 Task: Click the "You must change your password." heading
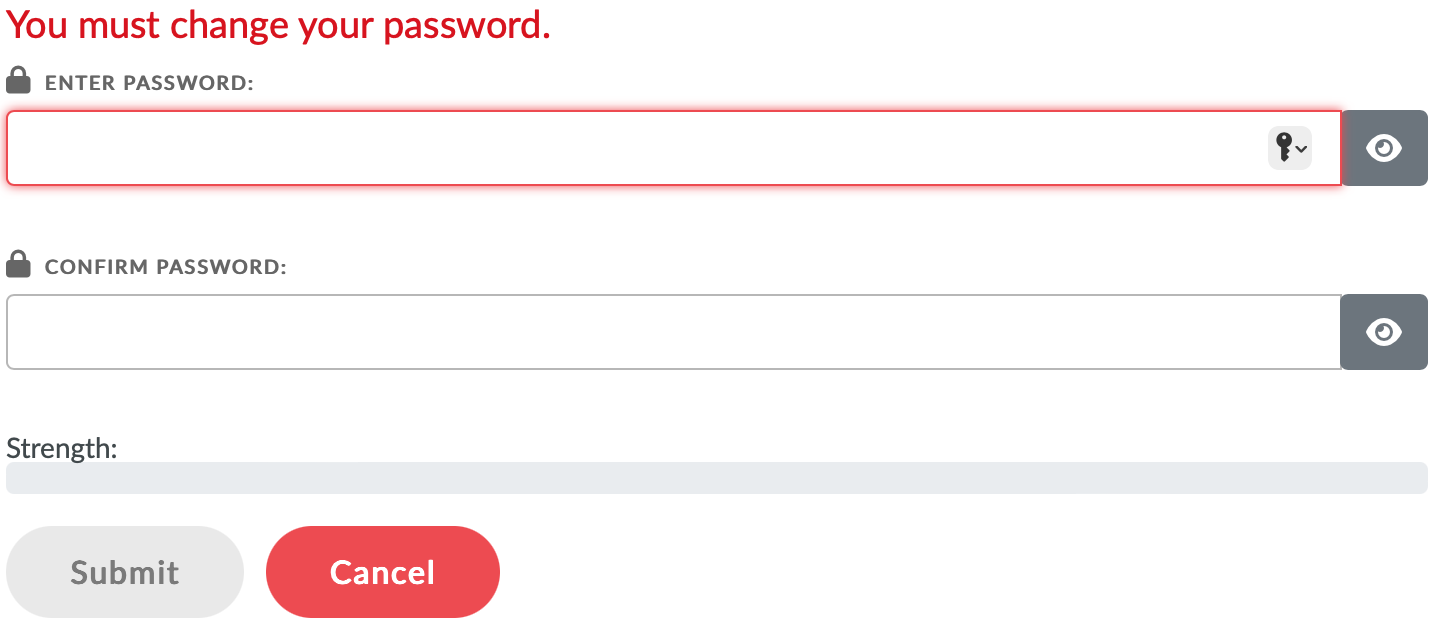[278, 26]
